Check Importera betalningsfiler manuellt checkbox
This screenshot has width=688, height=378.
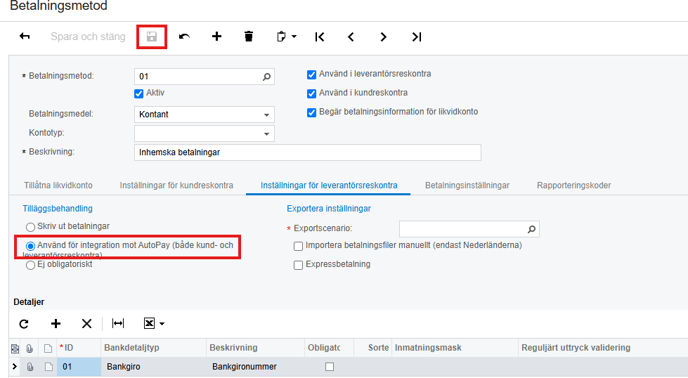(298, 246)
